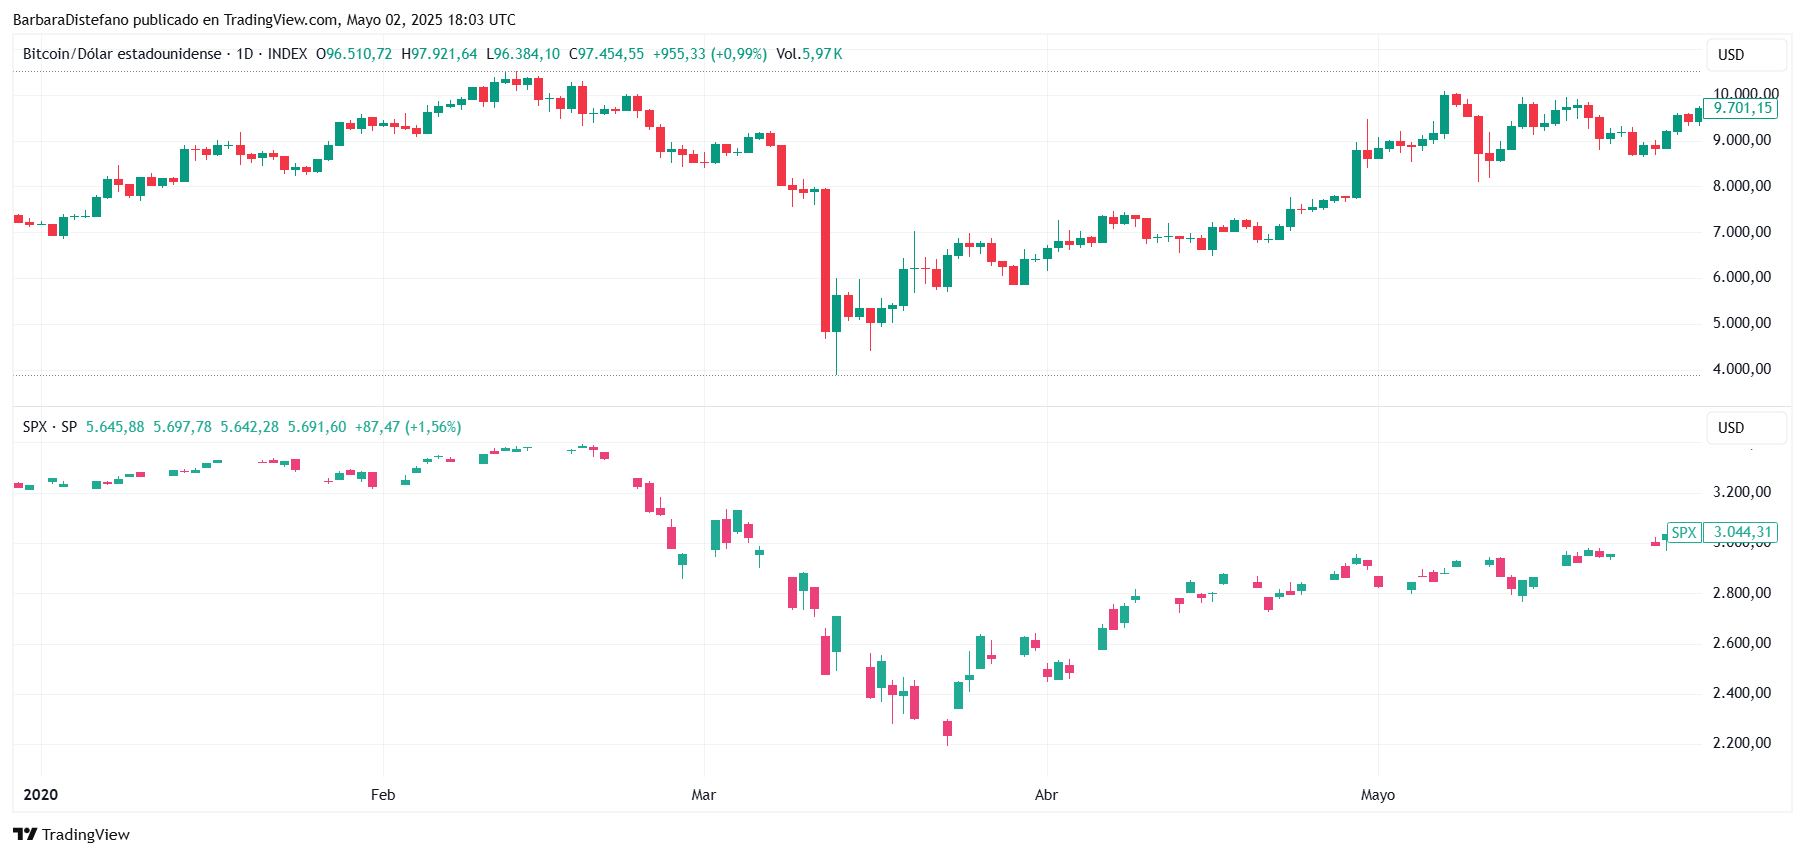Click the TradingView wordmark at bottom
Viewport: 1805px width, 856px height.
pyautogui.click(x=86, y=835)
